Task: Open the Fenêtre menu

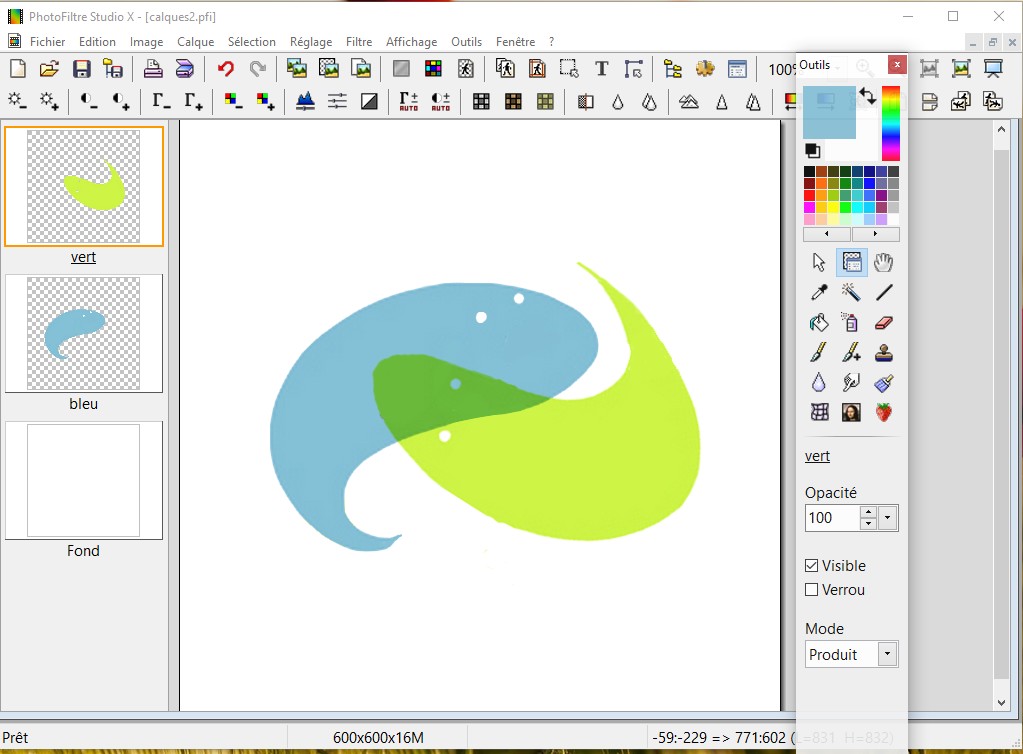Action: (515, 42)
